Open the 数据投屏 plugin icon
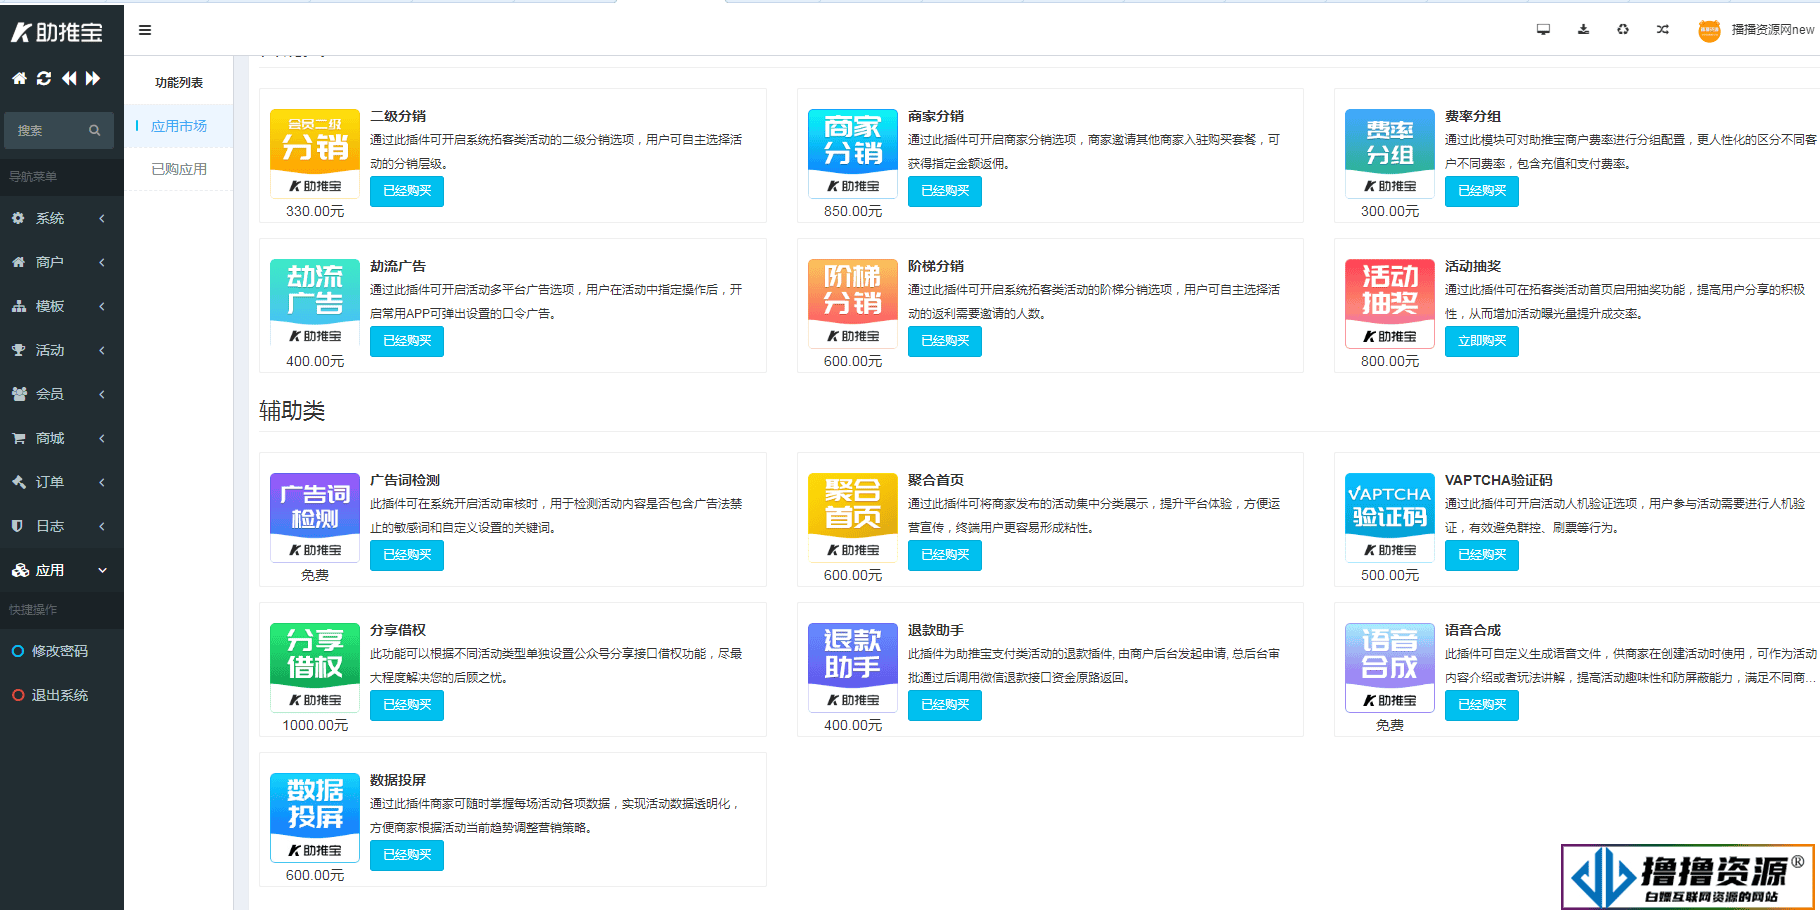This screenshot has height=910, width=1820. 315,817
